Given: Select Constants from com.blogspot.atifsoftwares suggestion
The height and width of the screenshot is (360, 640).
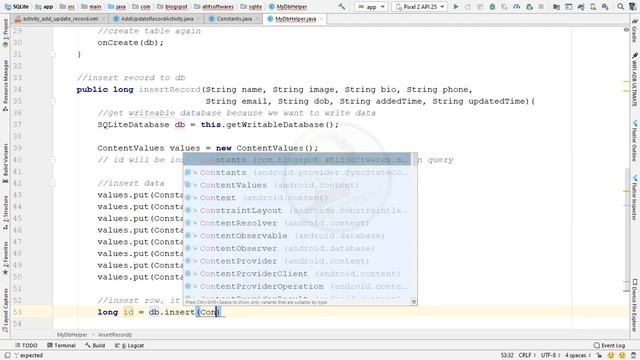Looking at the screenshot, I should pos(298,160).
